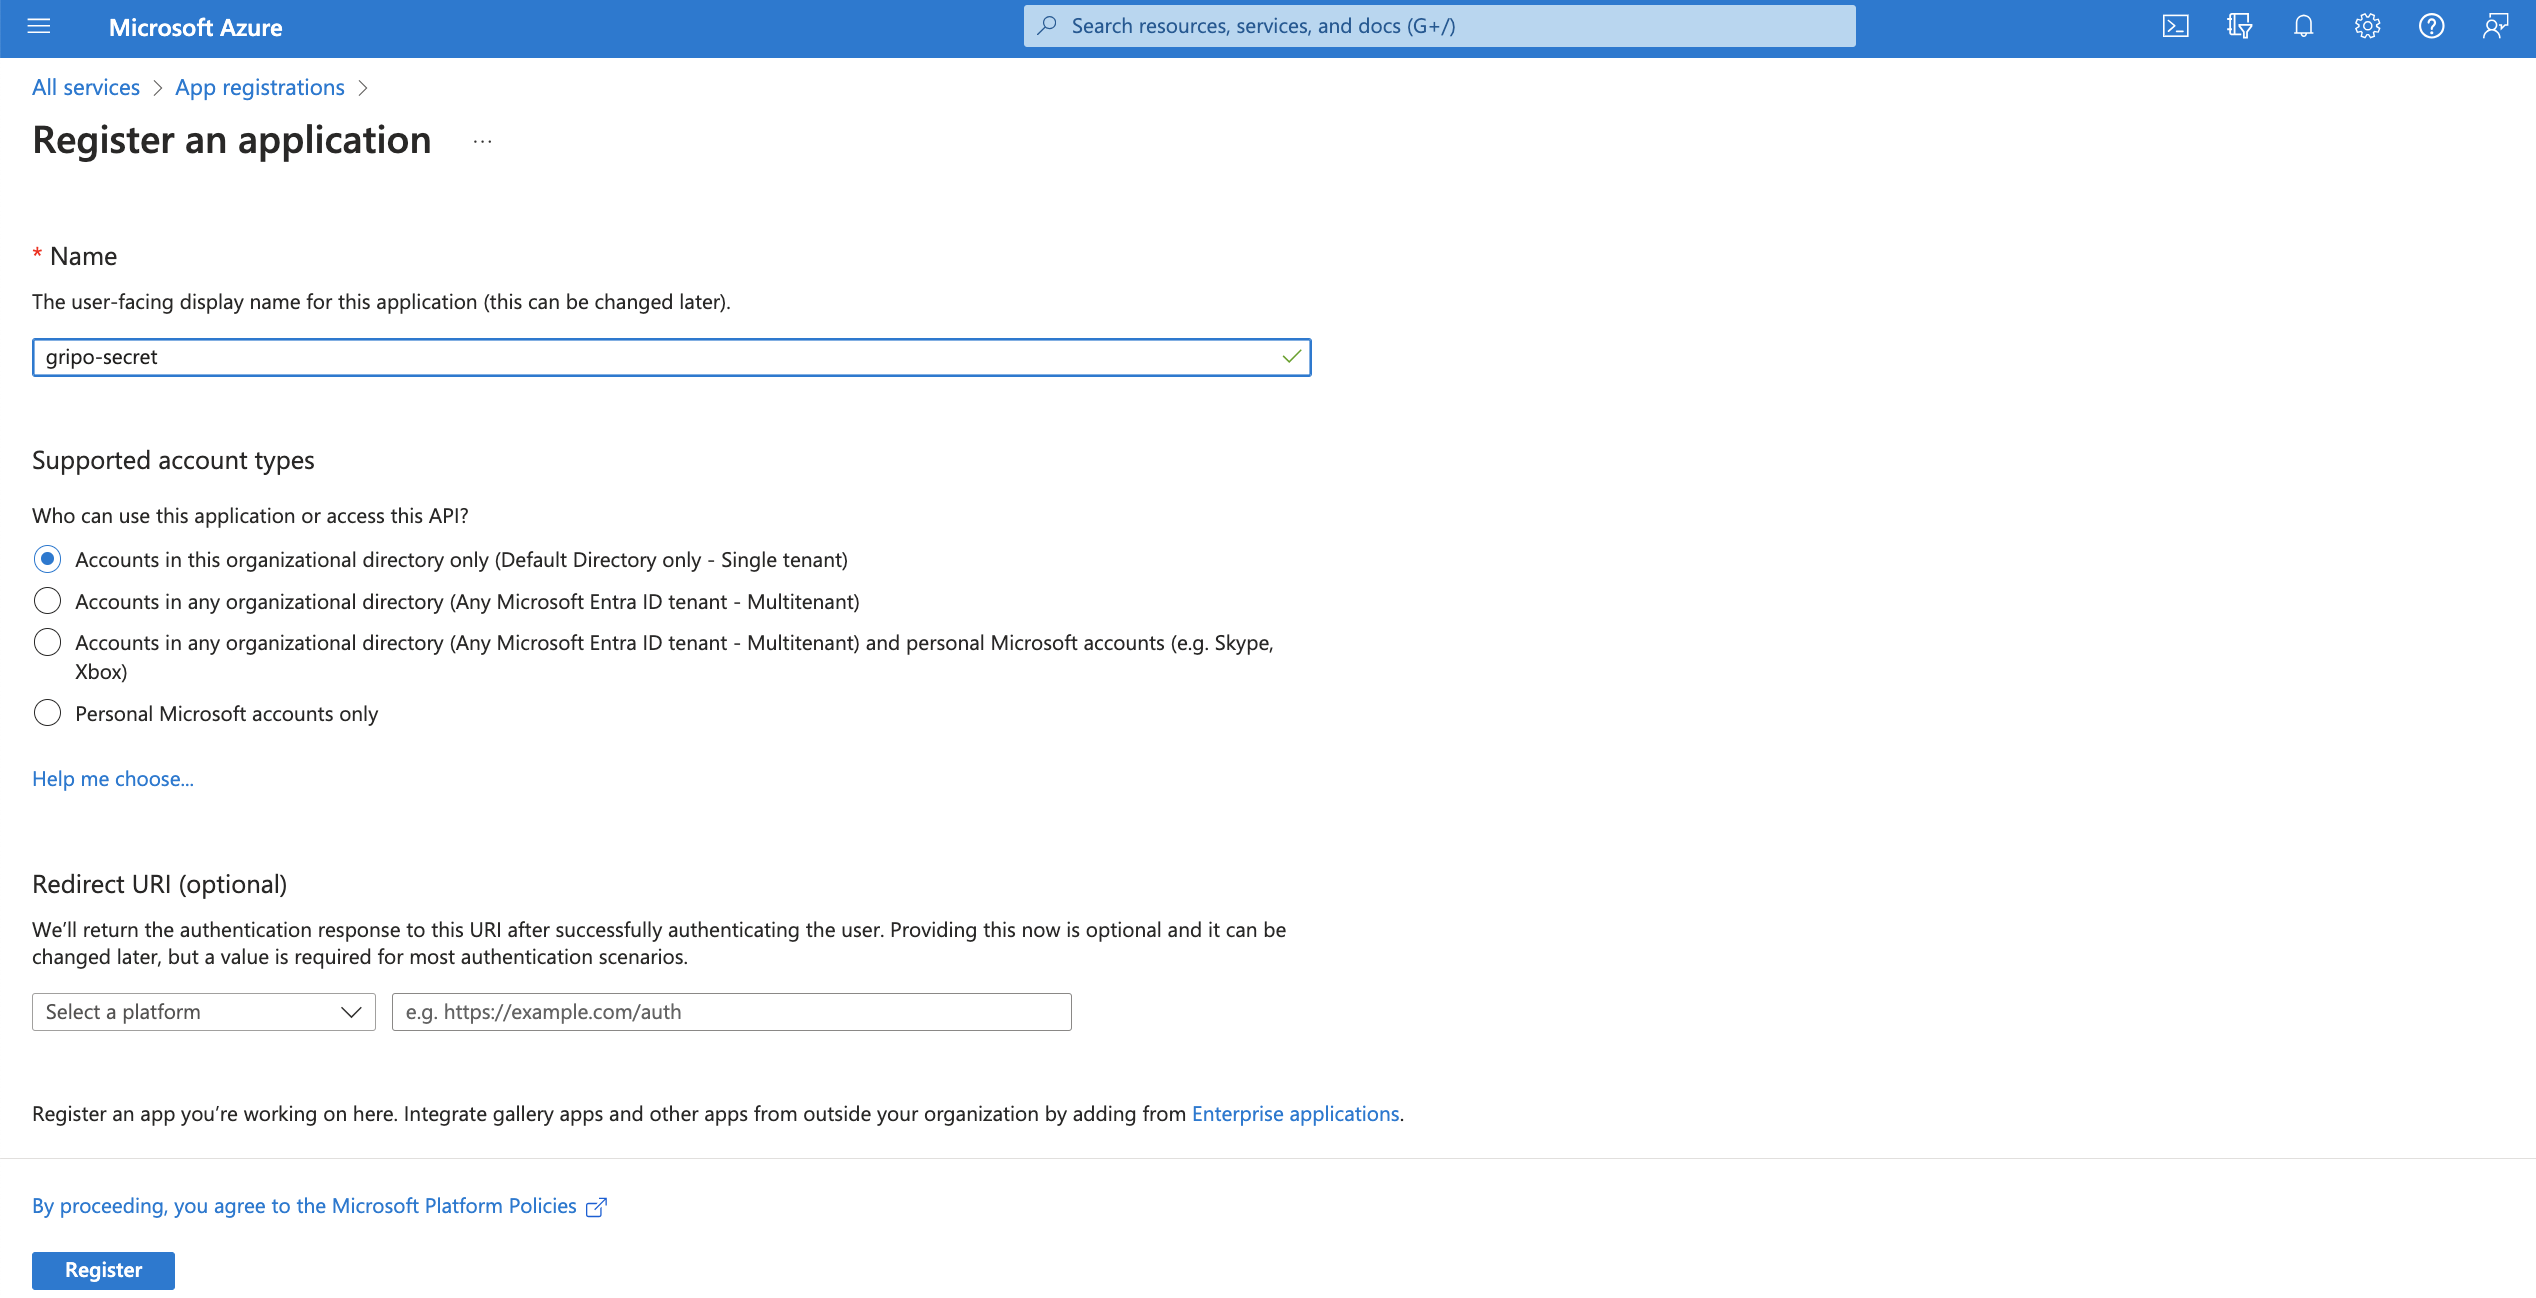Open portal settings gear
The image size is (2536, 1298).
[x=2367, y=27]
